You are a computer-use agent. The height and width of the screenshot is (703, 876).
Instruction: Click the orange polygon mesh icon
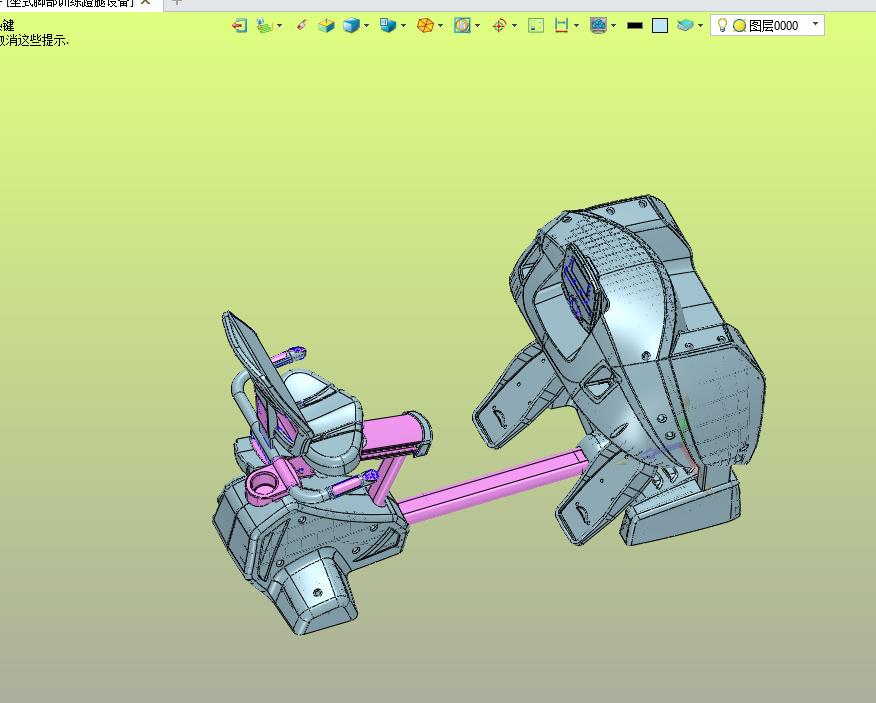coord(425,25)
